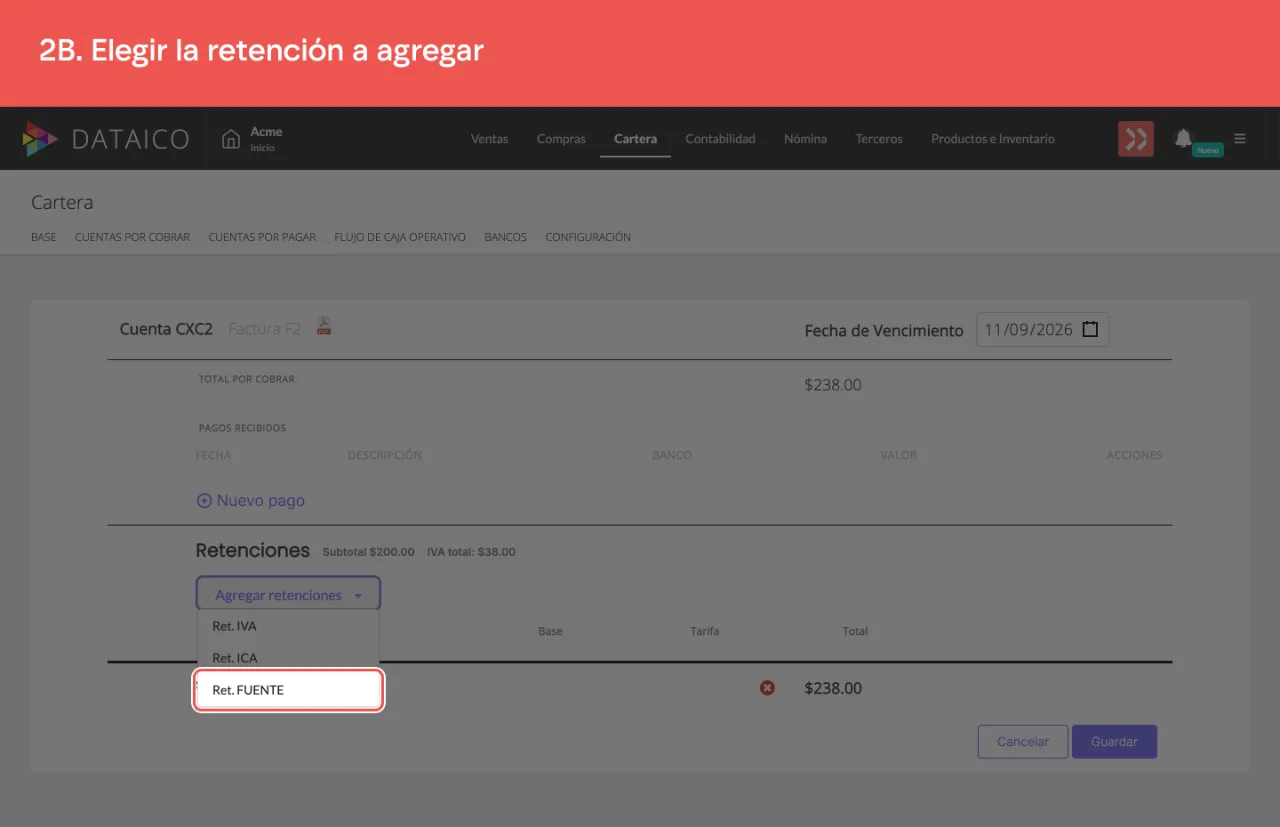Switch to the BASE tab
The image size is (1280, 827).
pyautogui.click(x=44, y=237)
